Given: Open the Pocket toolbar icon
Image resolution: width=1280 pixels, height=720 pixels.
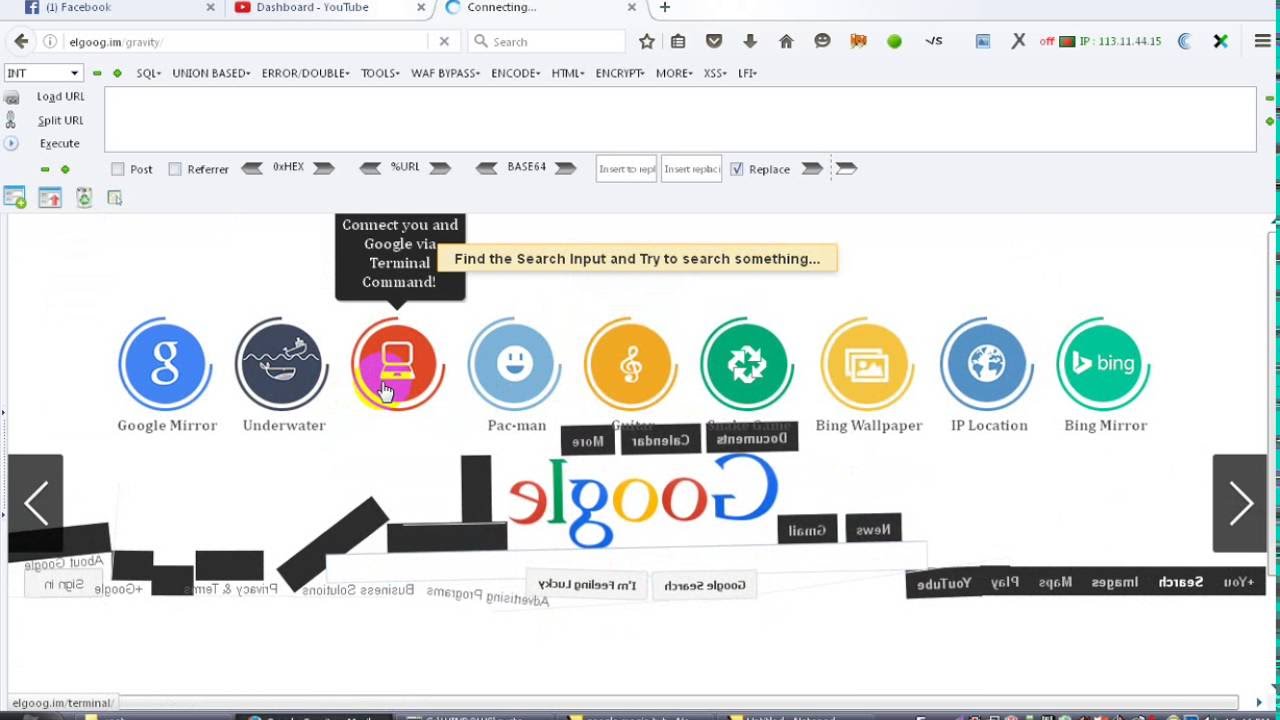Looking at the screenshot, I should (714, 41).
